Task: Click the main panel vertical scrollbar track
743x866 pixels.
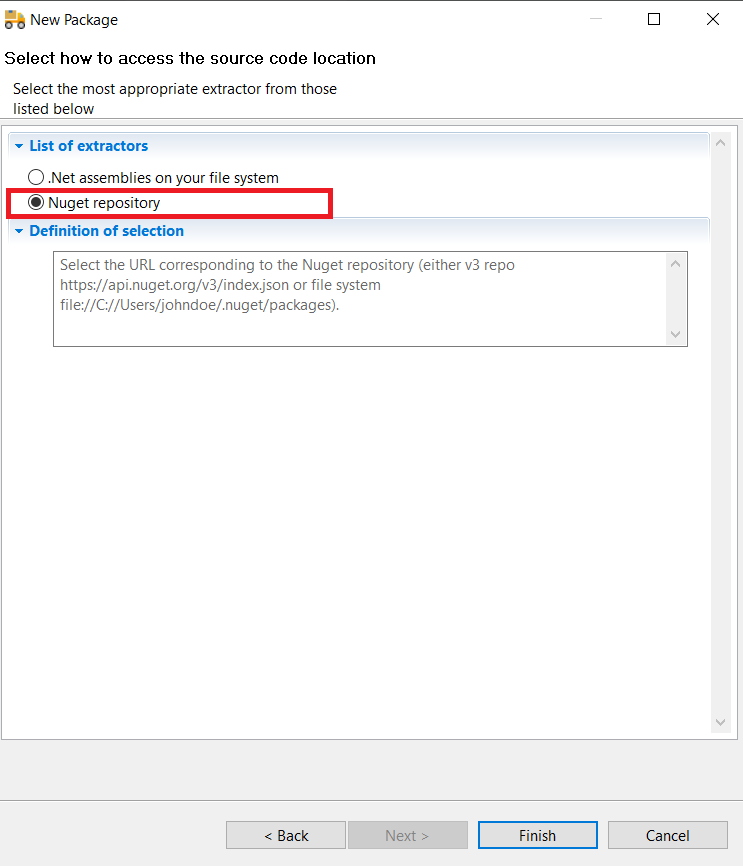Action: [720, 430]
